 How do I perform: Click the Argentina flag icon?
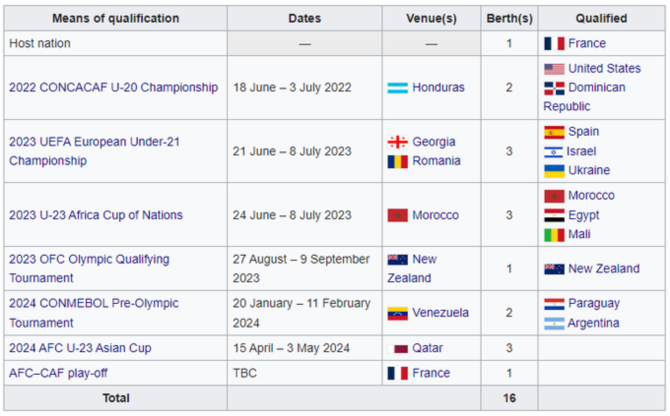(554, 324)
